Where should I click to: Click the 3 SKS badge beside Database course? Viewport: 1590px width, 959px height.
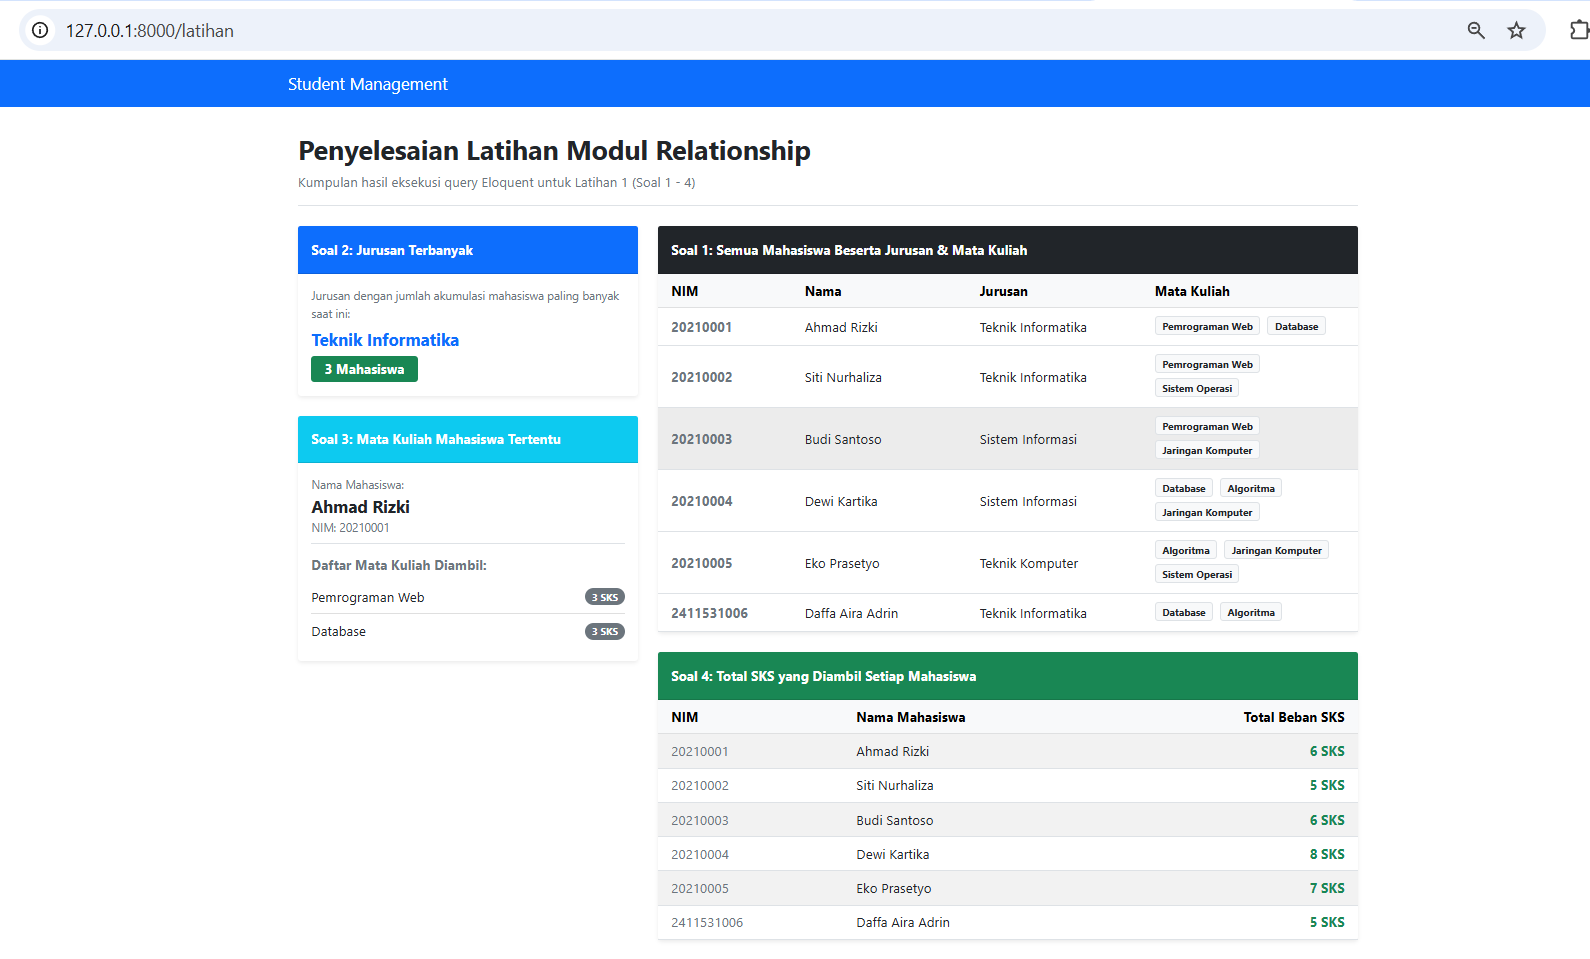(605, 631)
